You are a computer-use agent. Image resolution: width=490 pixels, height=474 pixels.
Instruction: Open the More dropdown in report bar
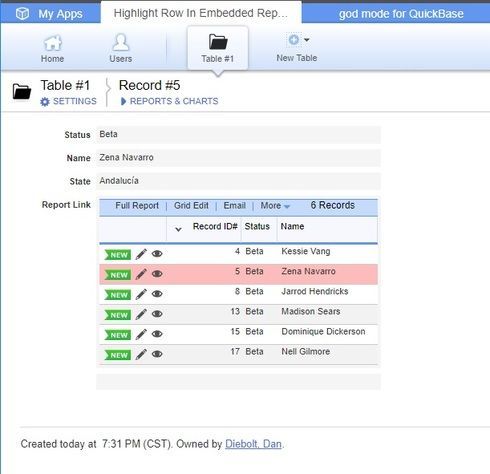click(x=275, y=206)
